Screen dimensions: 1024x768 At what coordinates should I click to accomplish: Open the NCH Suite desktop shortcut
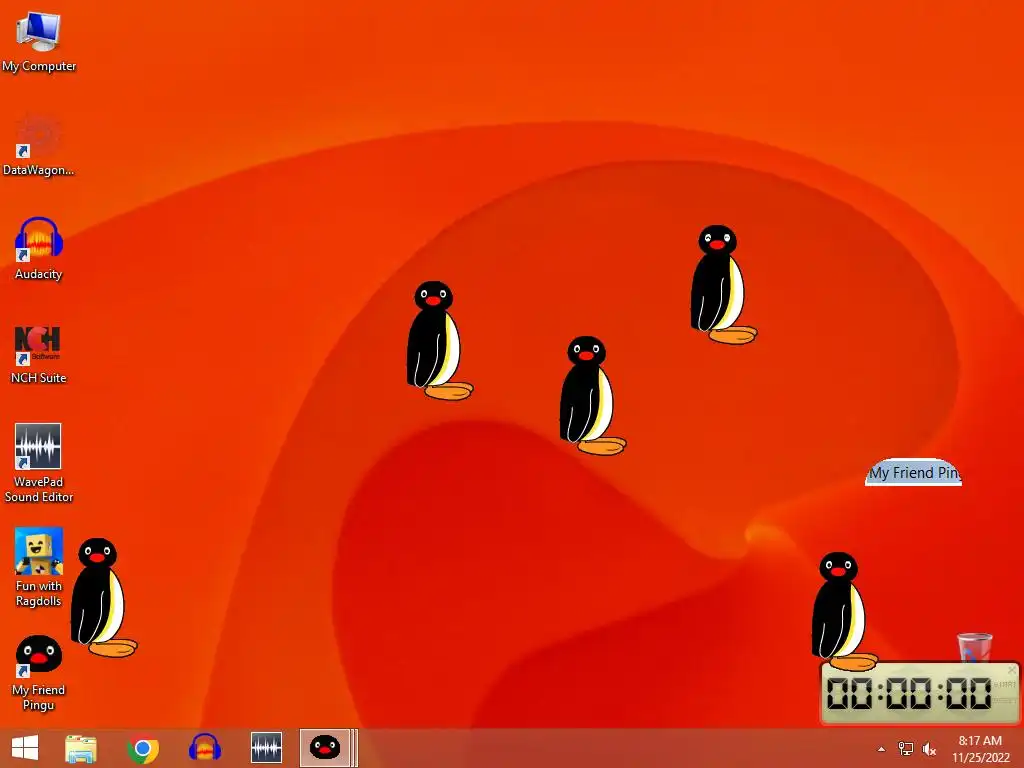pos(39,353)
